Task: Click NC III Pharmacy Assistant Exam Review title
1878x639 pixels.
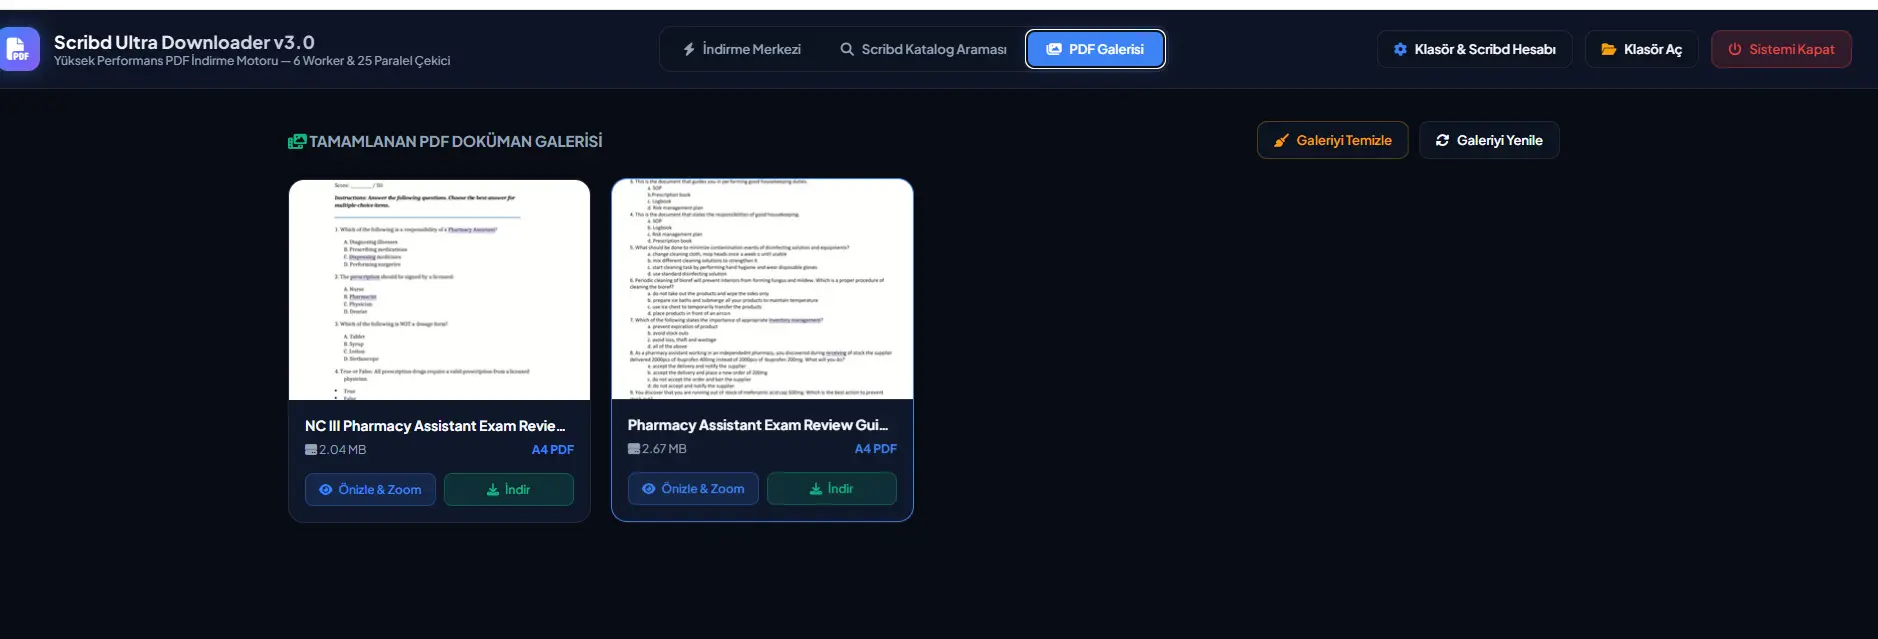Action: (x=435, y=426)
